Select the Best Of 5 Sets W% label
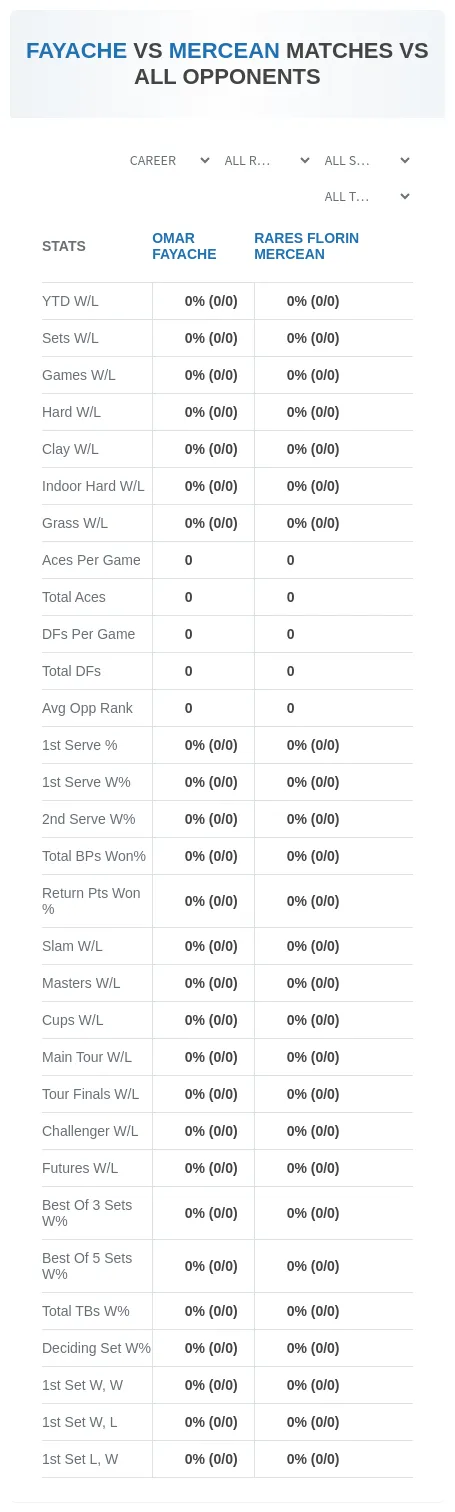The width and height of the screenshot is (455, 1512). pos(87,1266)
